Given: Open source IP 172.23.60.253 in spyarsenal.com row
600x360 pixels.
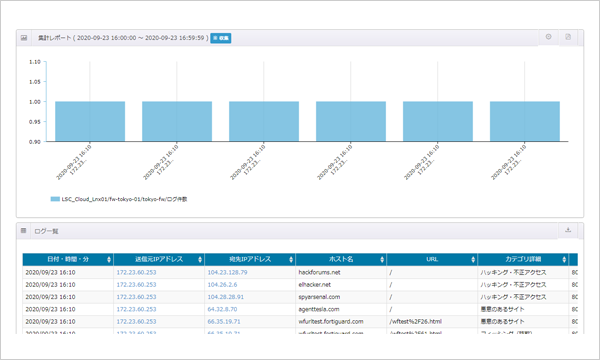Looking at the screenshot, I should [x=136, y=297].
